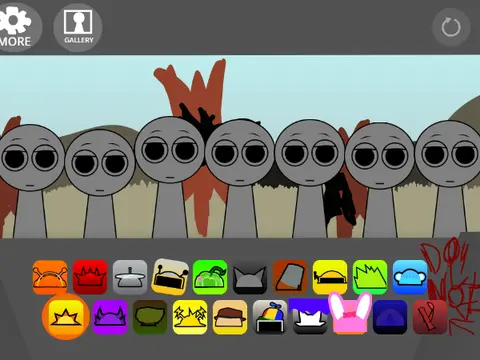Select the brown fedora hat icon
Image resolution: width=480 pixels, height=360 pixels.
coord(230,317)
